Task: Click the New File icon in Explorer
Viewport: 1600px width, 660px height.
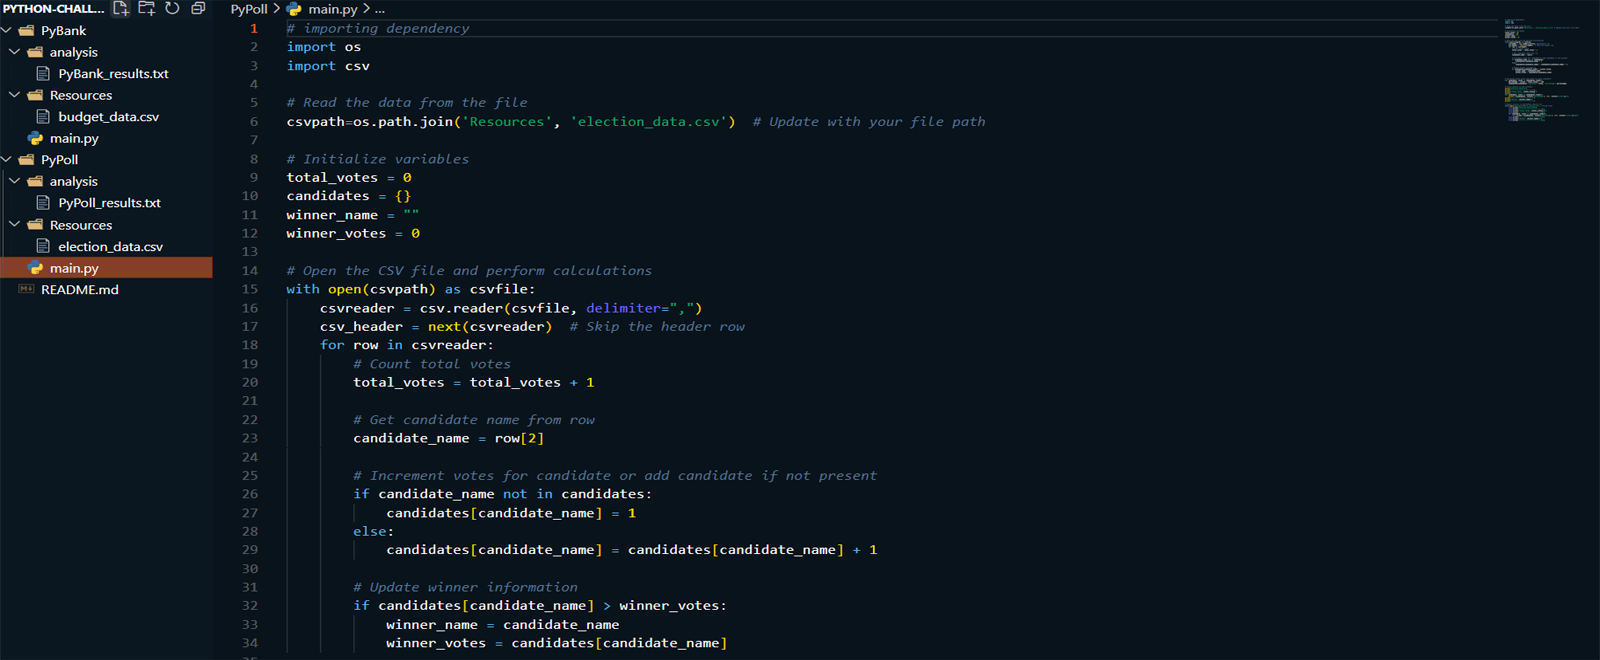Action: pos(120,9)
